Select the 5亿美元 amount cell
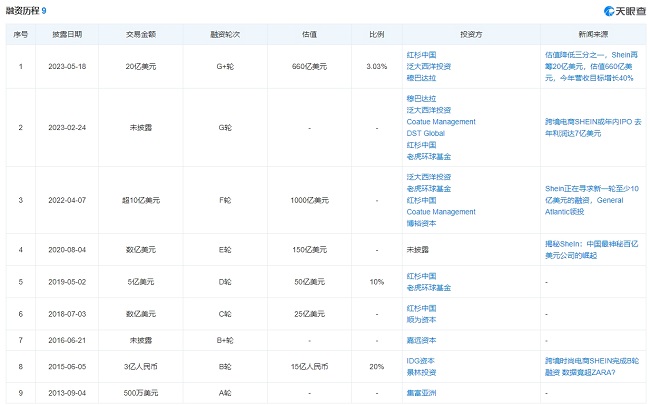 (x=141, y=282)
